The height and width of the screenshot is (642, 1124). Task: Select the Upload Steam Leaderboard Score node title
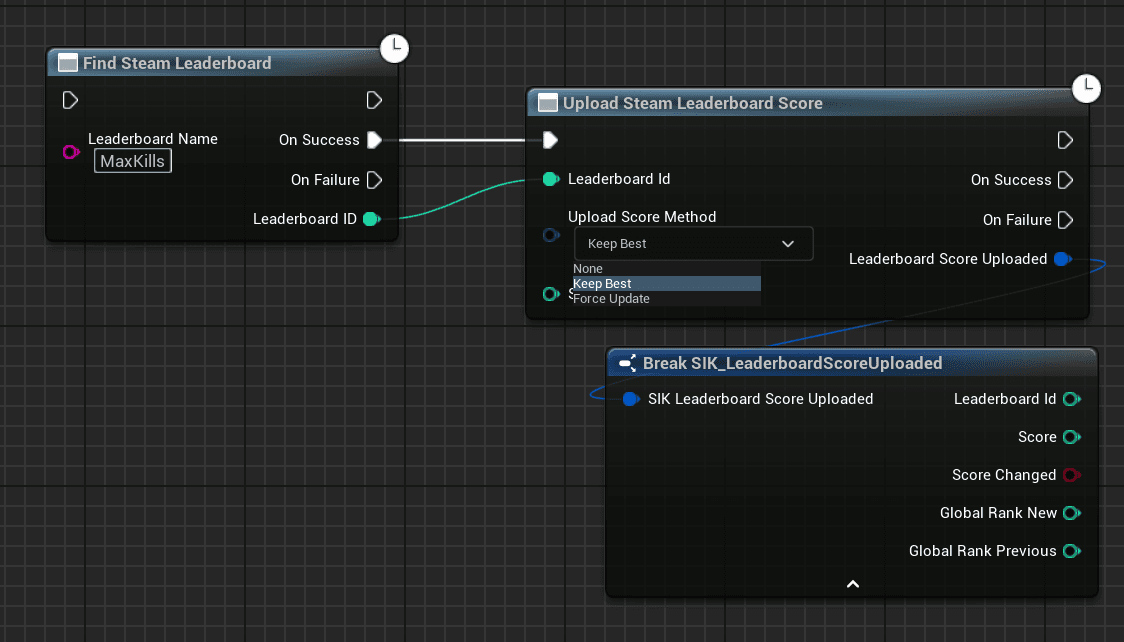click(692, 103)
